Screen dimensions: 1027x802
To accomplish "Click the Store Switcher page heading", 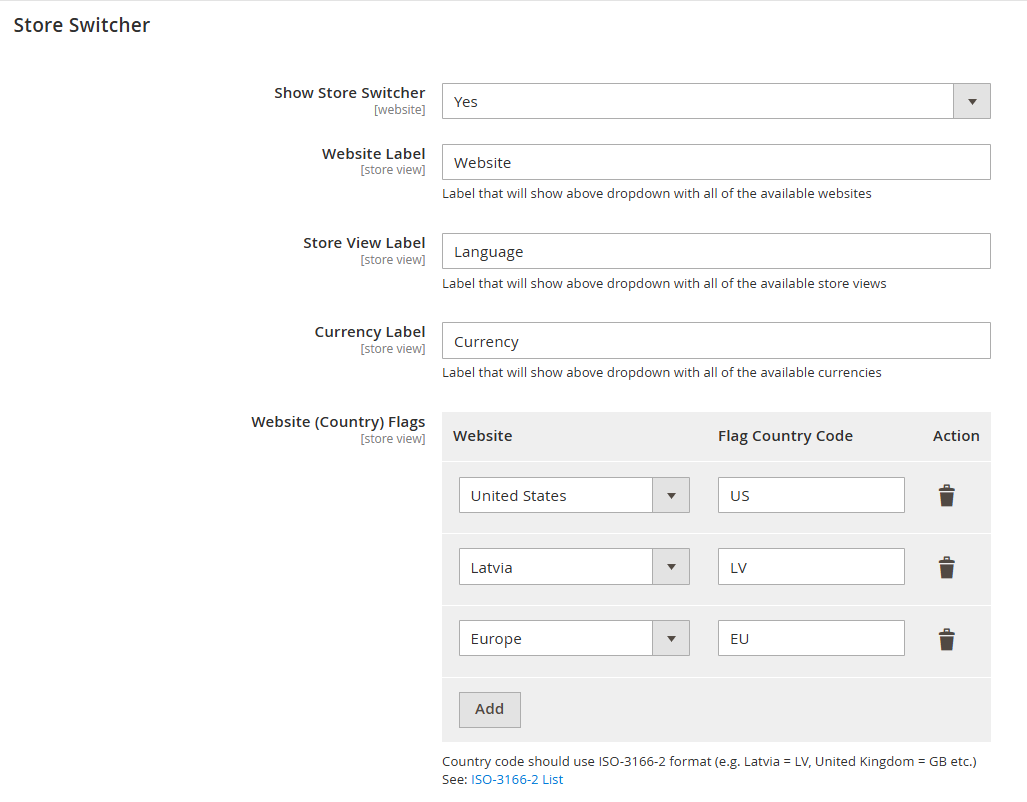I will pyautogui.click(x=81, y=24).
